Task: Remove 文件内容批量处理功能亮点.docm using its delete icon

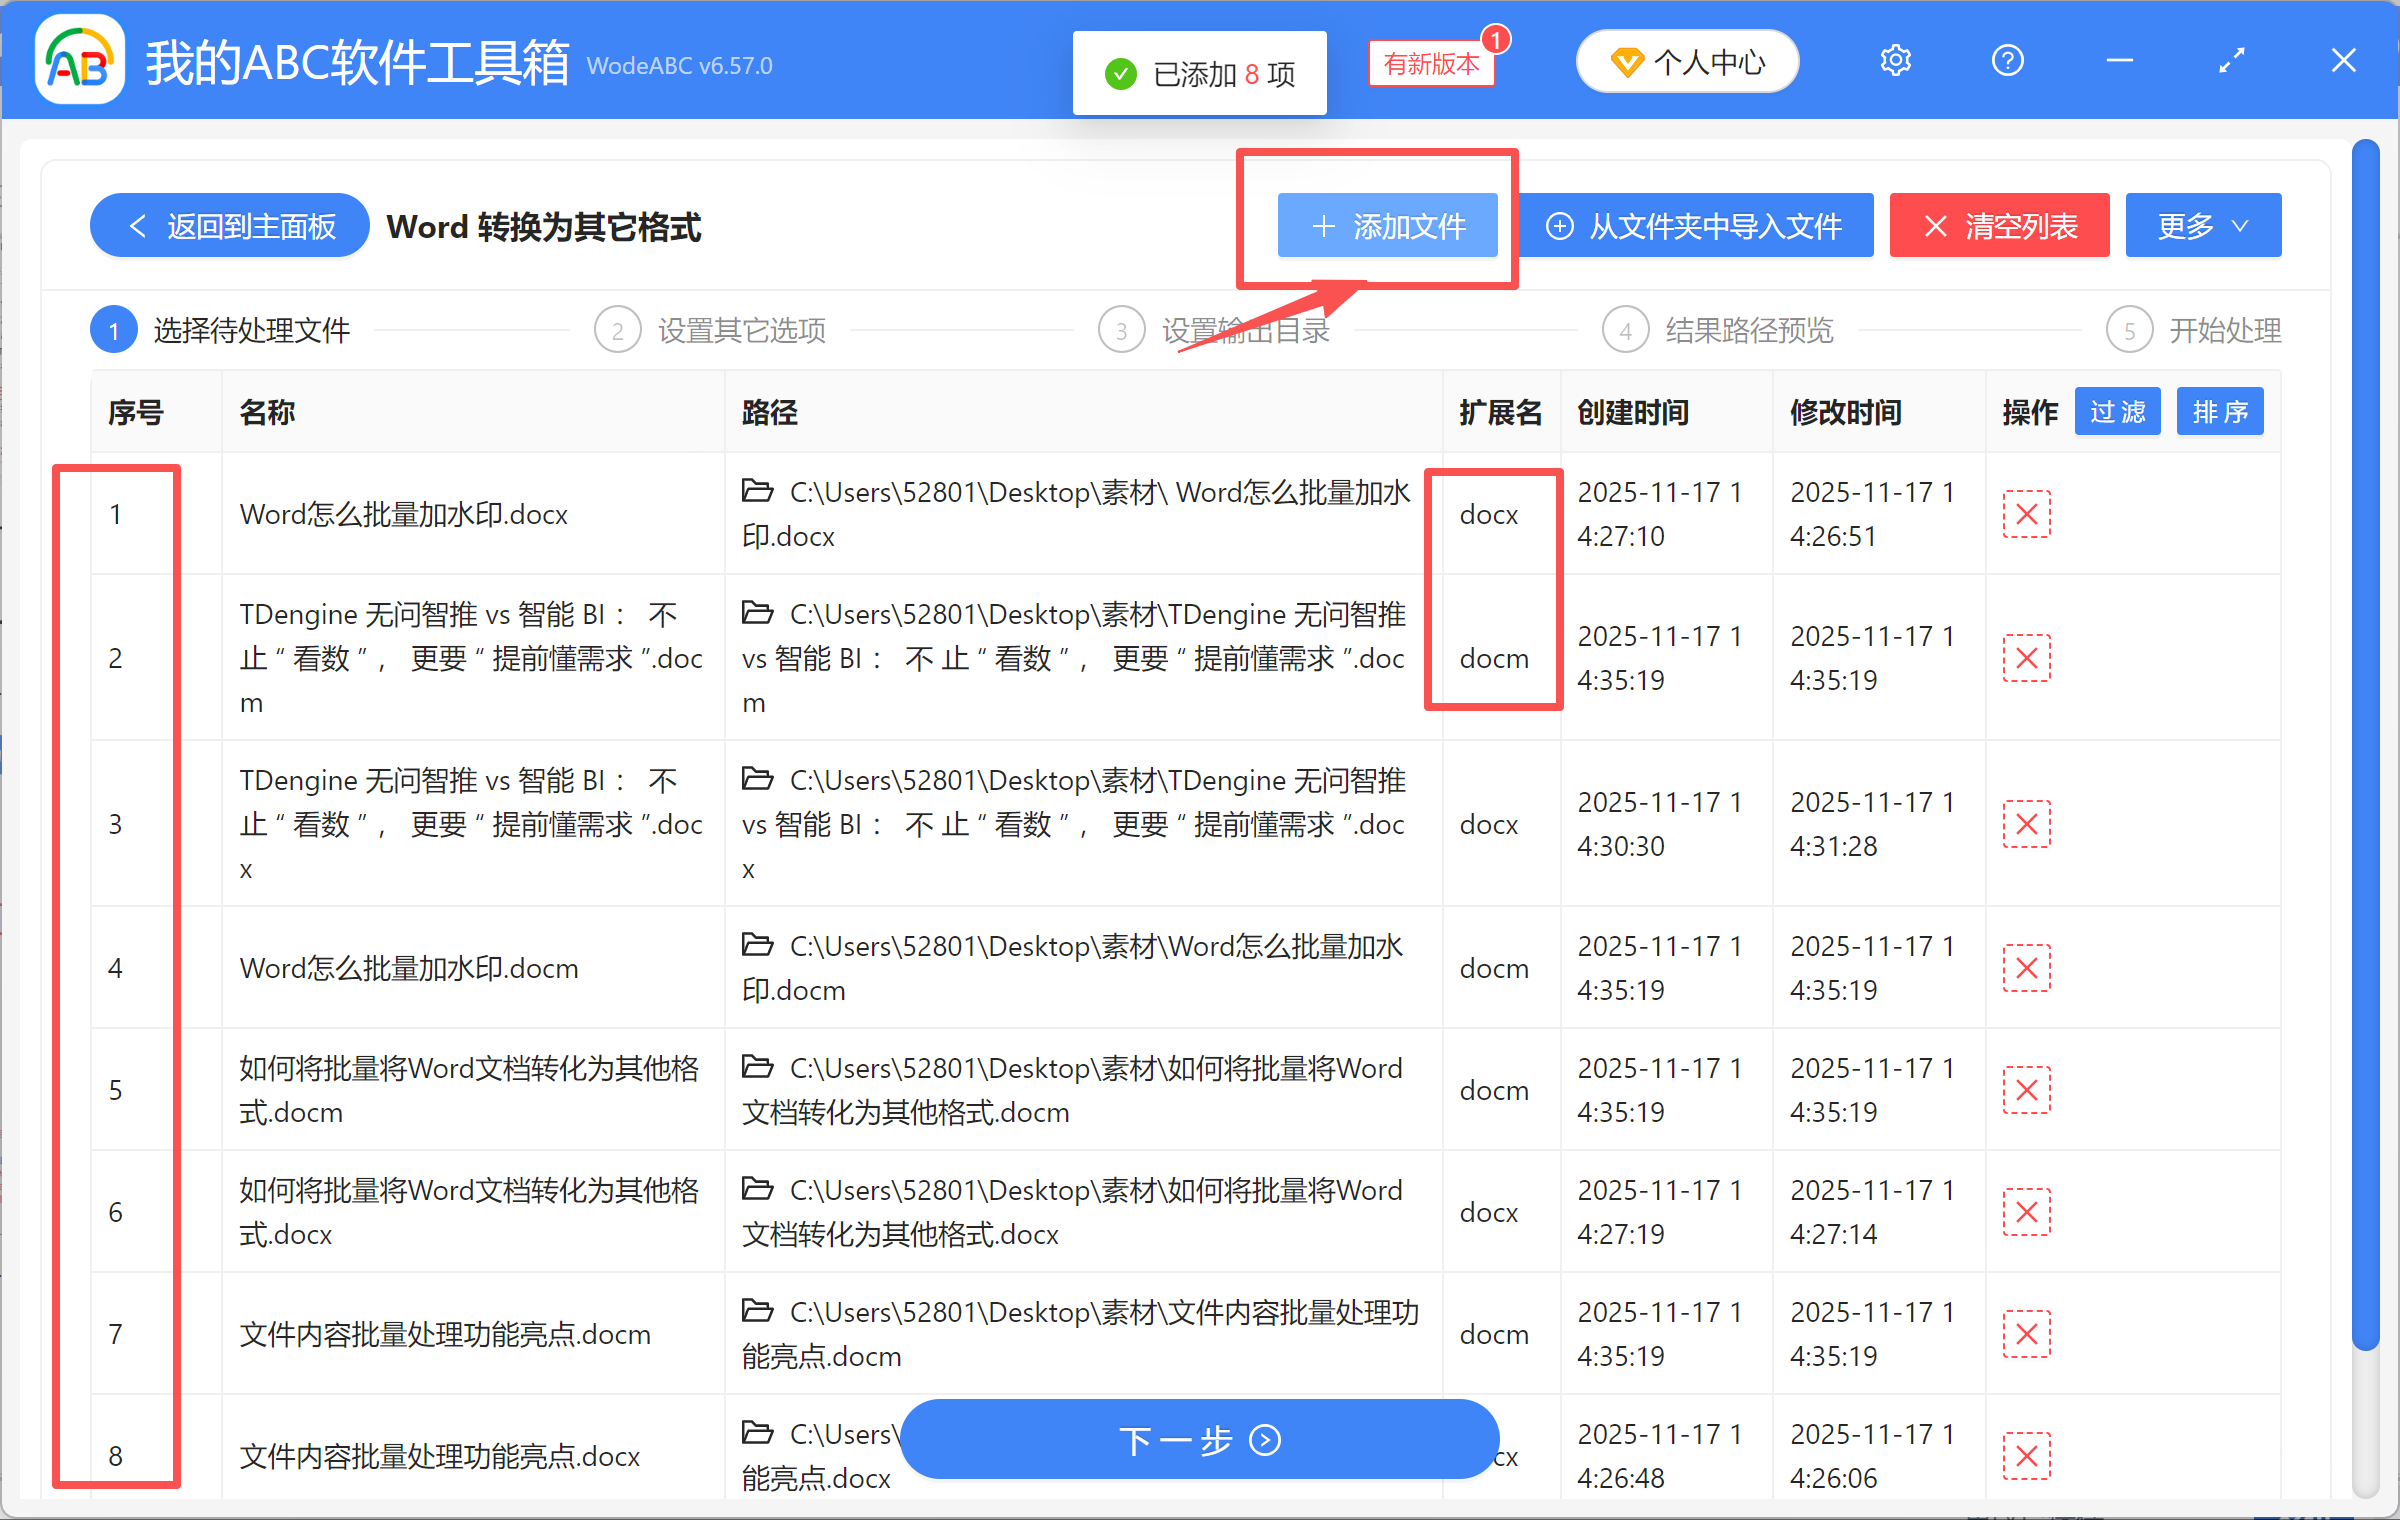Action: 2027,1333
